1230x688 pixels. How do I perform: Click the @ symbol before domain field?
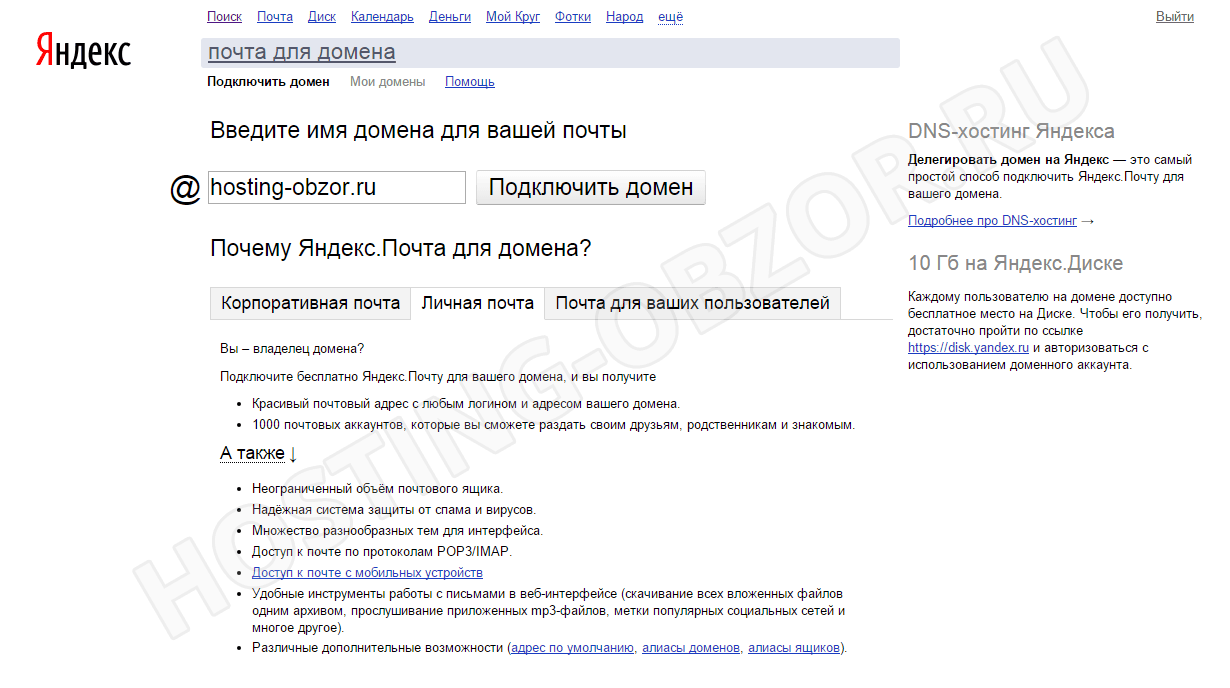(185, 188)
